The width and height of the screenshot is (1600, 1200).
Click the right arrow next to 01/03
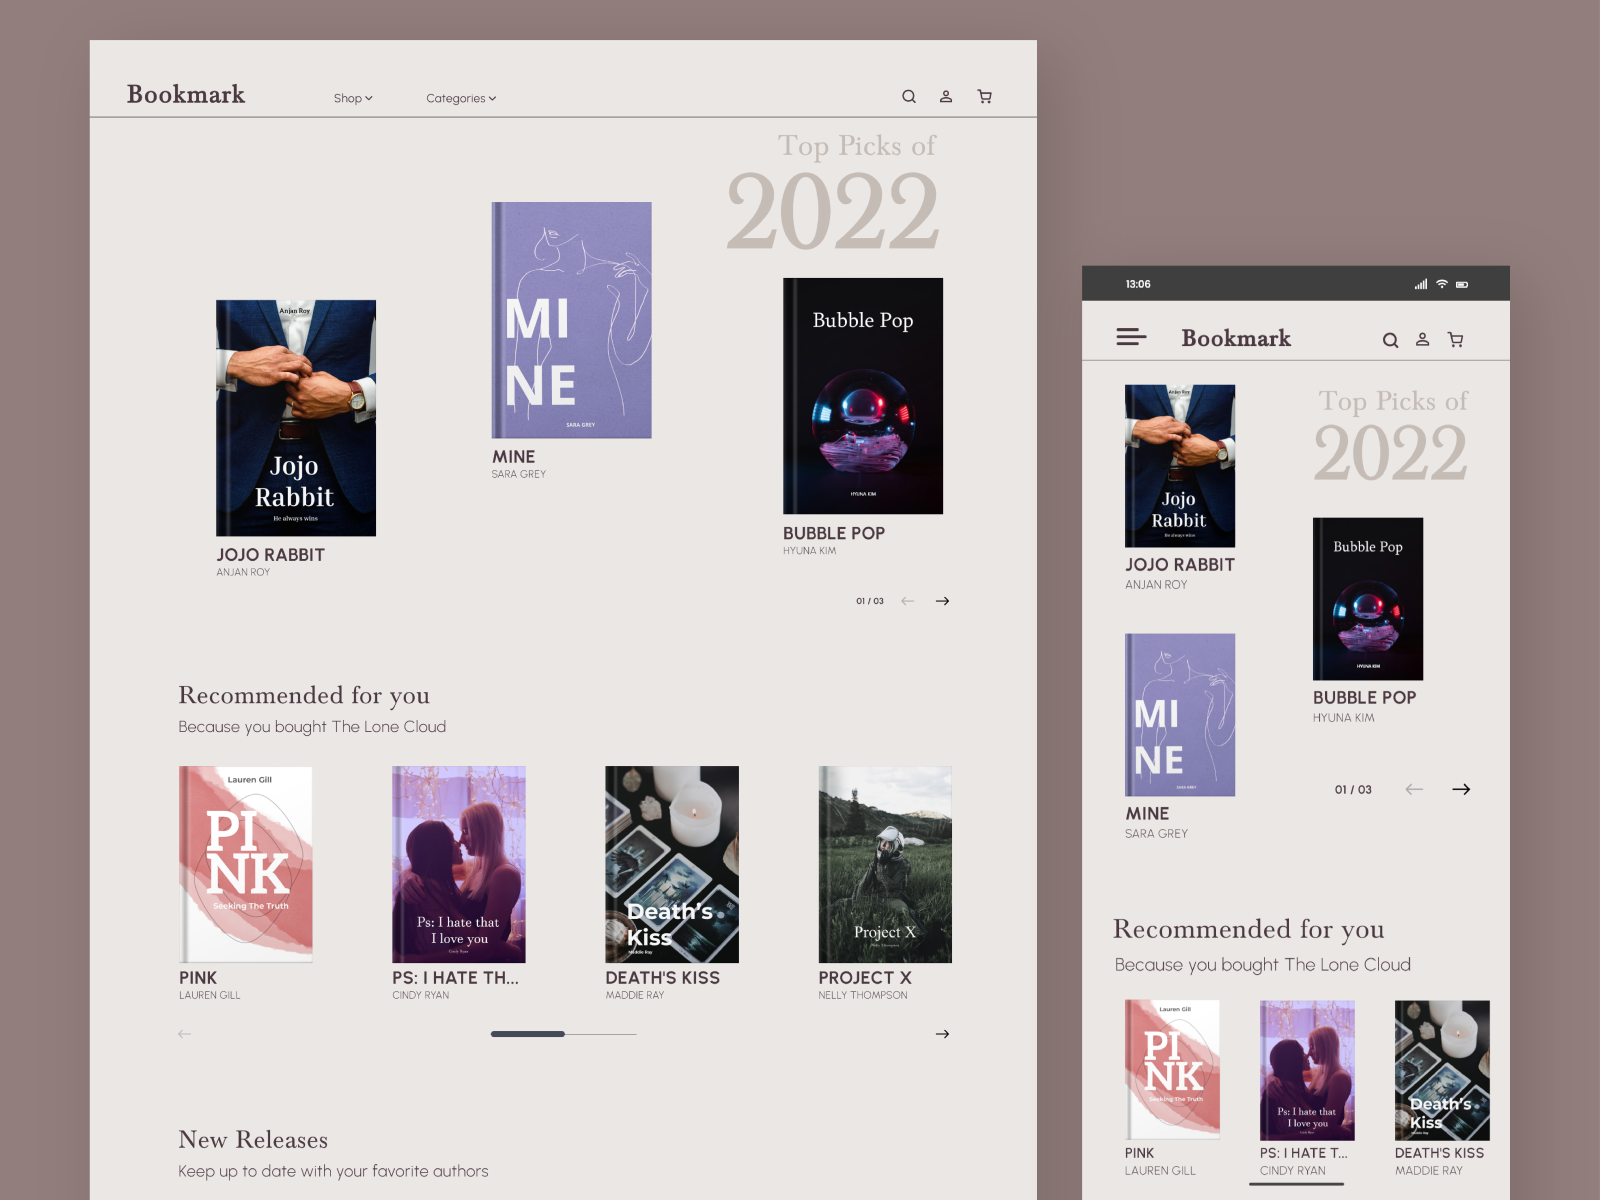[x=941, y=600]
